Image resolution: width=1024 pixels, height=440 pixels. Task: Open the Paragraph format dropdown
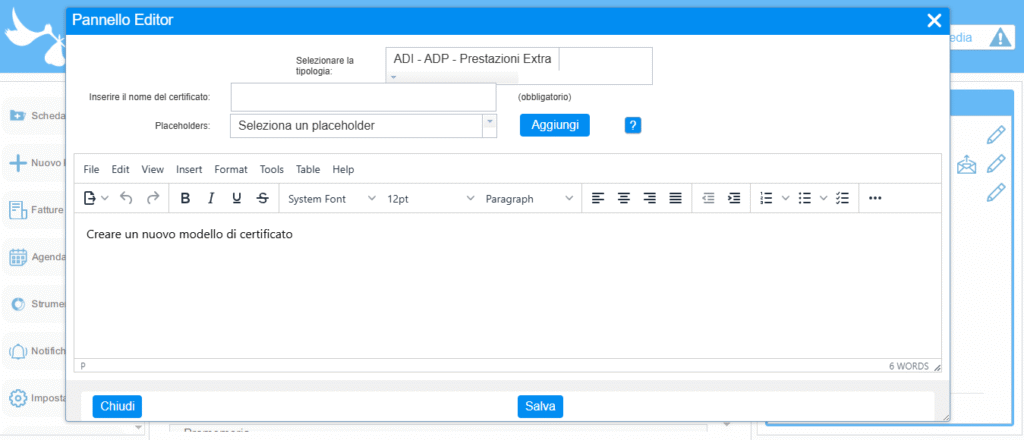(x=529, y=199)
